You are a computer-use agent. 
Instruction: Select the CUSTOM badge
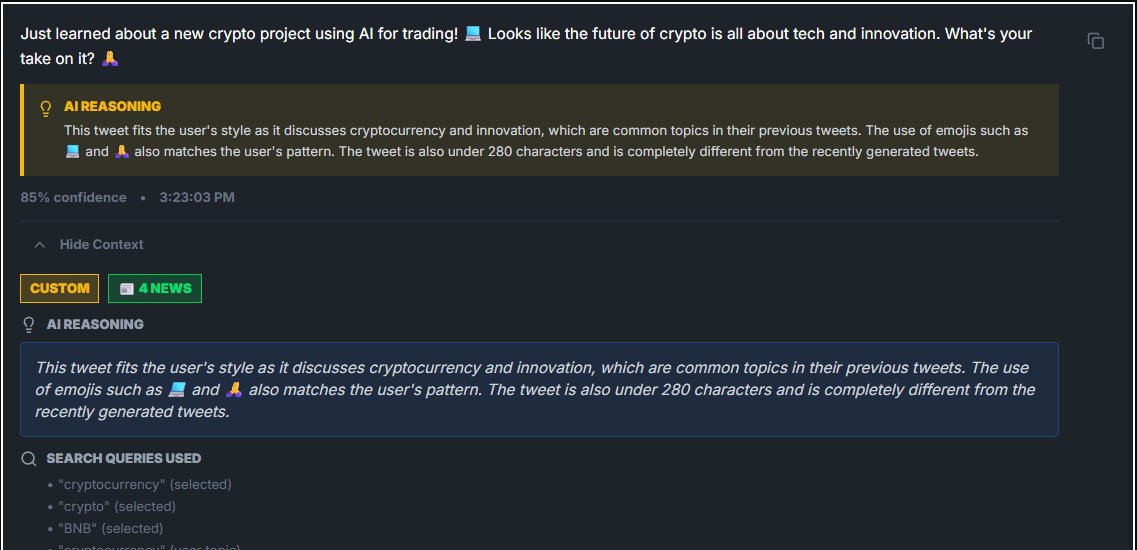coord(59,288)
